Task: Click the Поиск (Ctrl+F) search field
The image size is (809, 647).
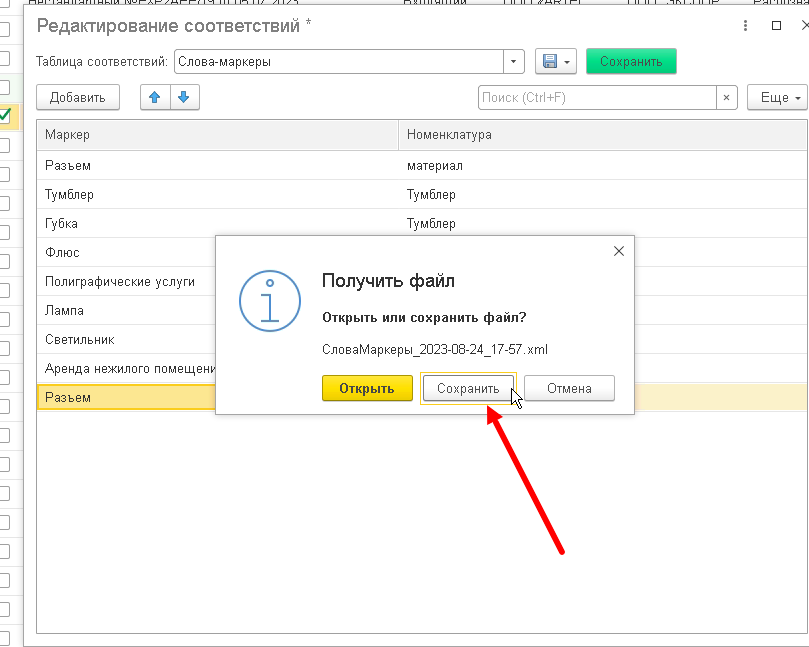Action: [597, 98]
